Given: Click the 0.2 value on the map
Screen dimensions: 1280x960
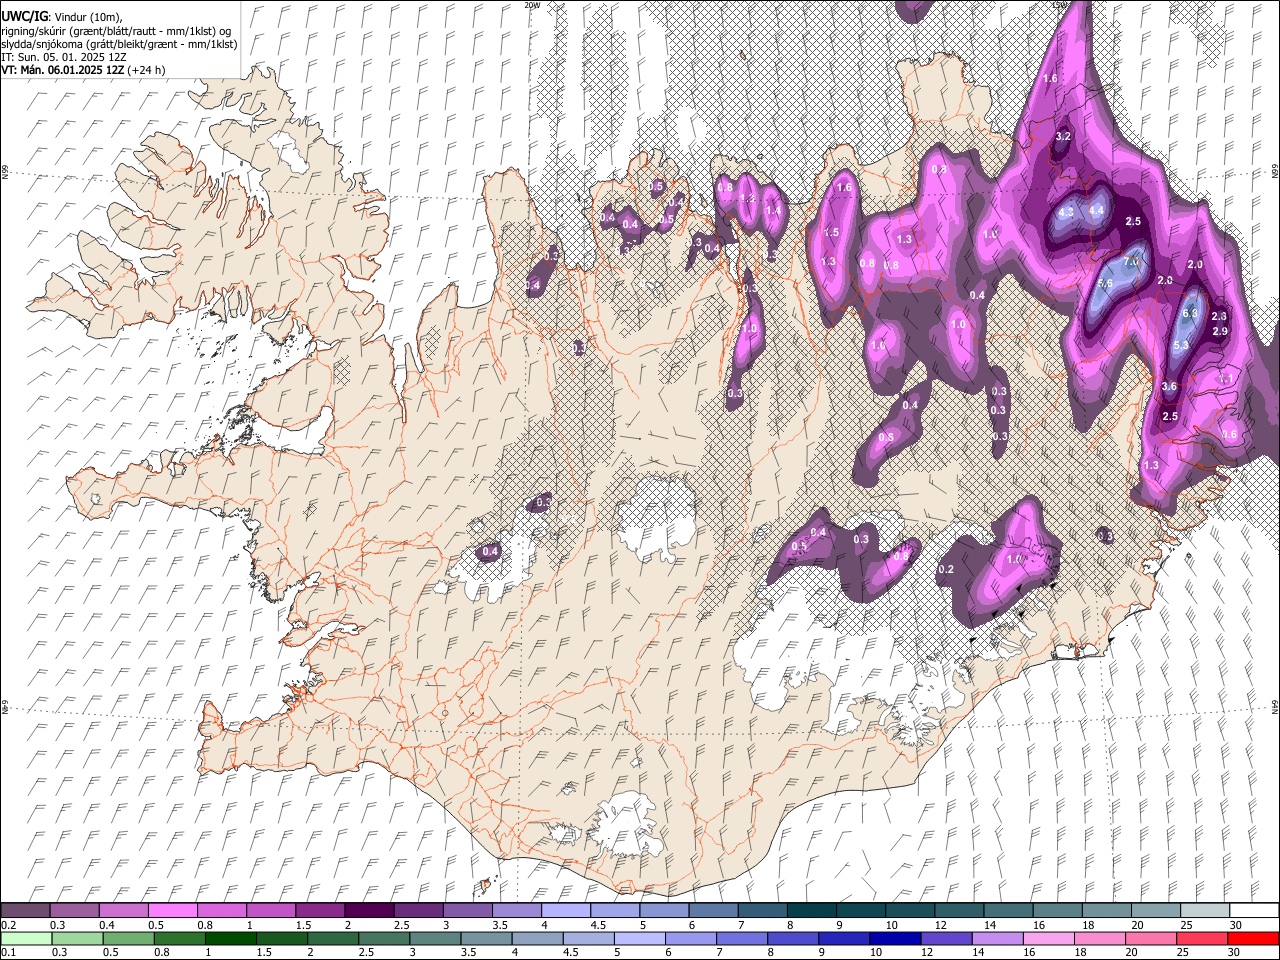Looking at the screenshot, I should (x=947, y=570).
